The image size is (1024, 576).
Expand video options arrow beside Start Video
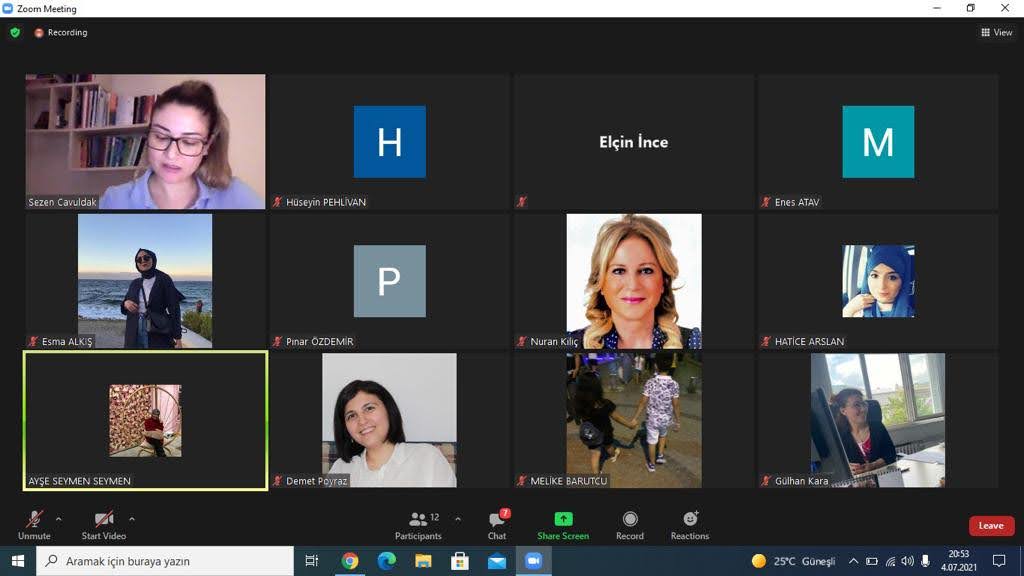tap(132, 519)
